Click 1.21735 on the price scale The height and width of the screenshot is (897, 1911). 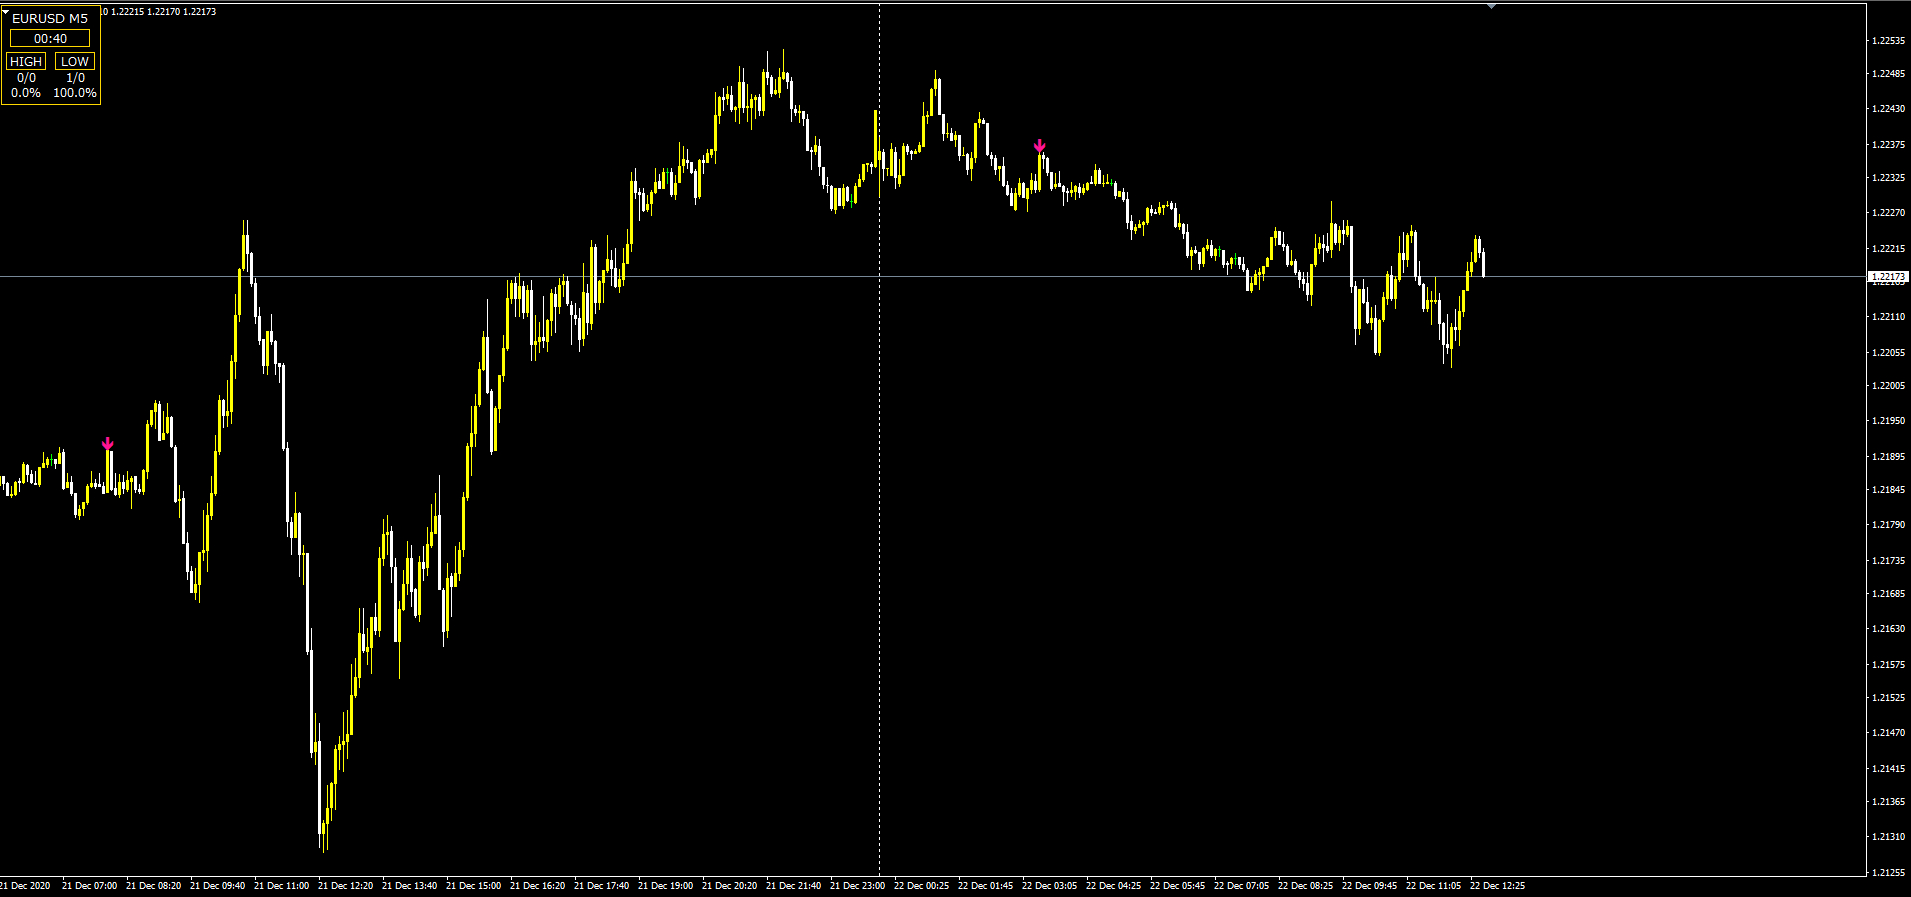(x=1887, y=561)
